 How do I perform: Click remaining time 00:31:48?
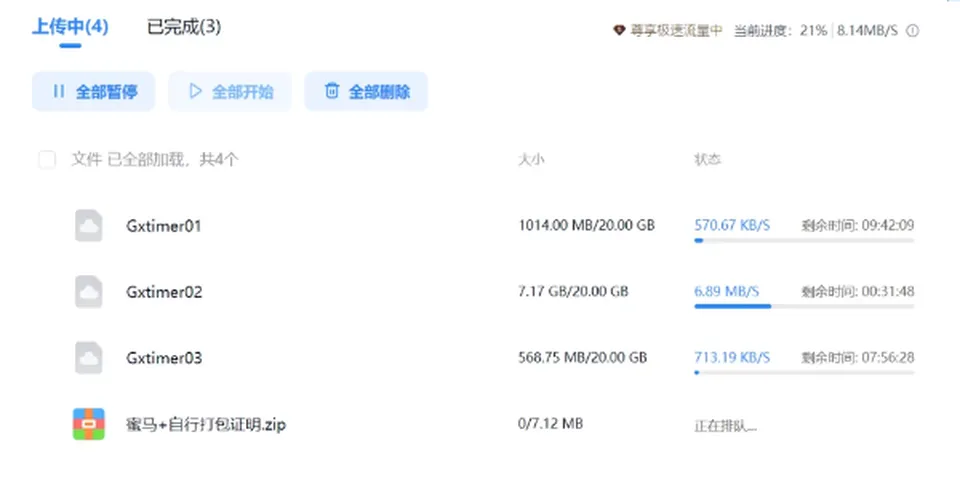pyautogui.click(x=888, y=291)
